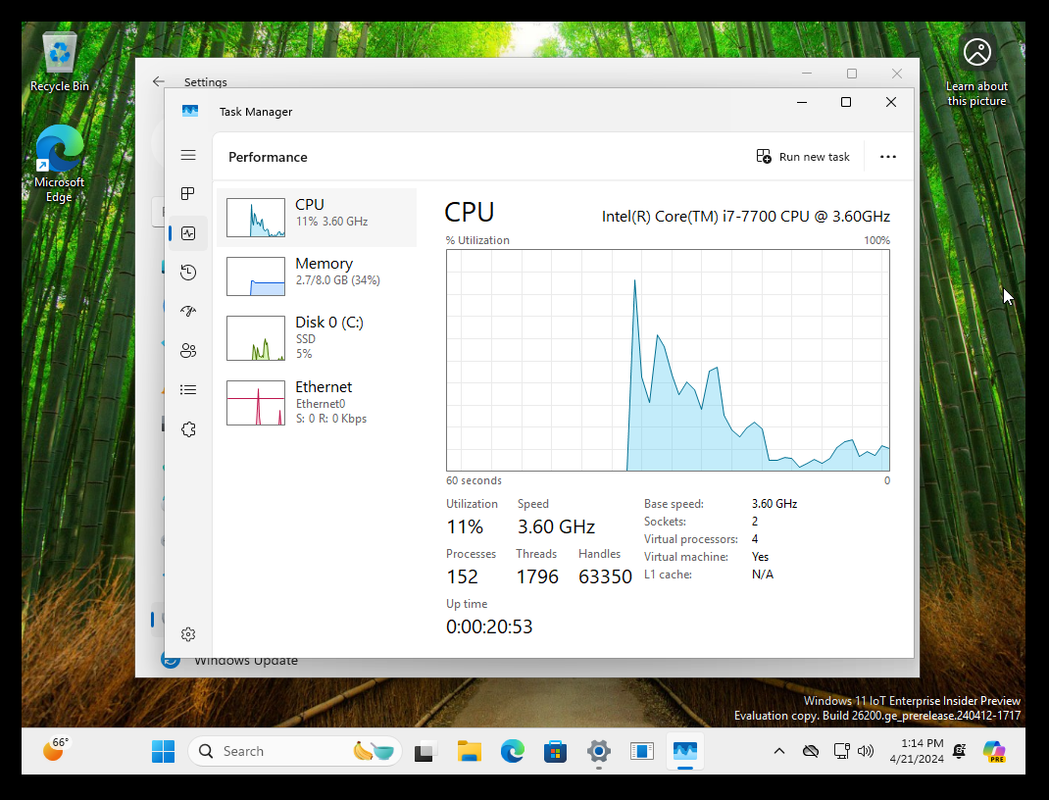Image resolution: width=1049 pixels, height=800 pixels.
Task: Switch to the Processes page icon
Action: 188,194
